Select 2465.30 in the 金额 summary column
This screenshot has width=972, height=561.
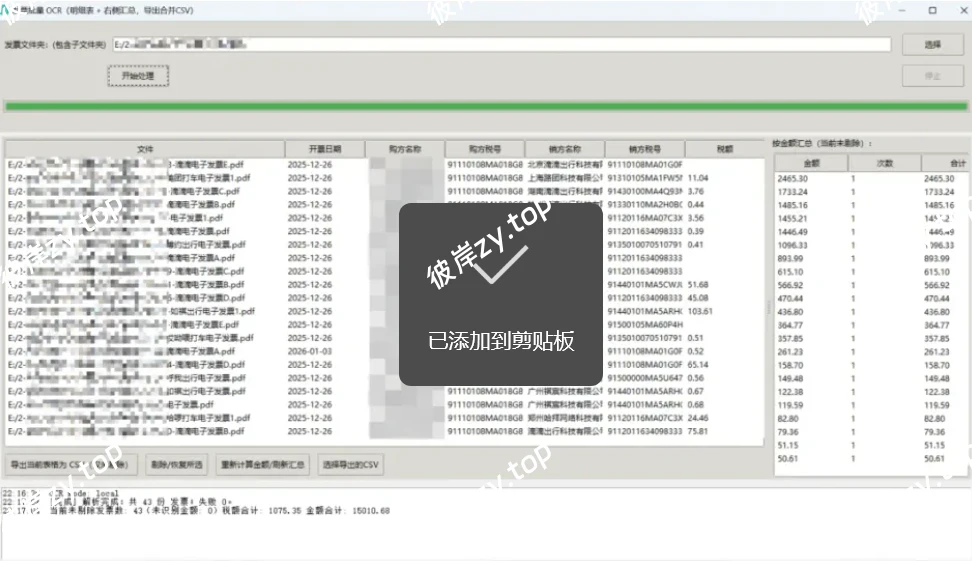tap(792, 179)
